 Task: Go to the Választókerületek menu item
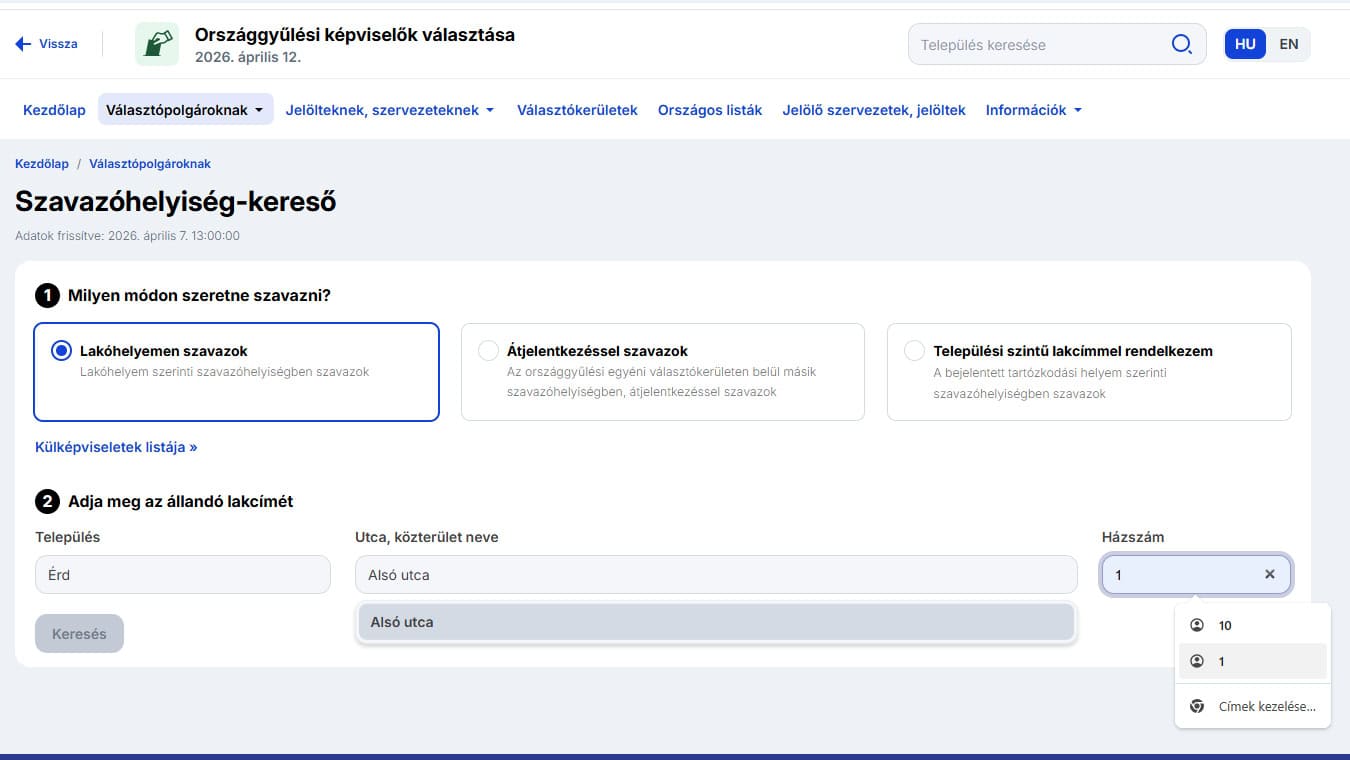click(x=577, y=110)
